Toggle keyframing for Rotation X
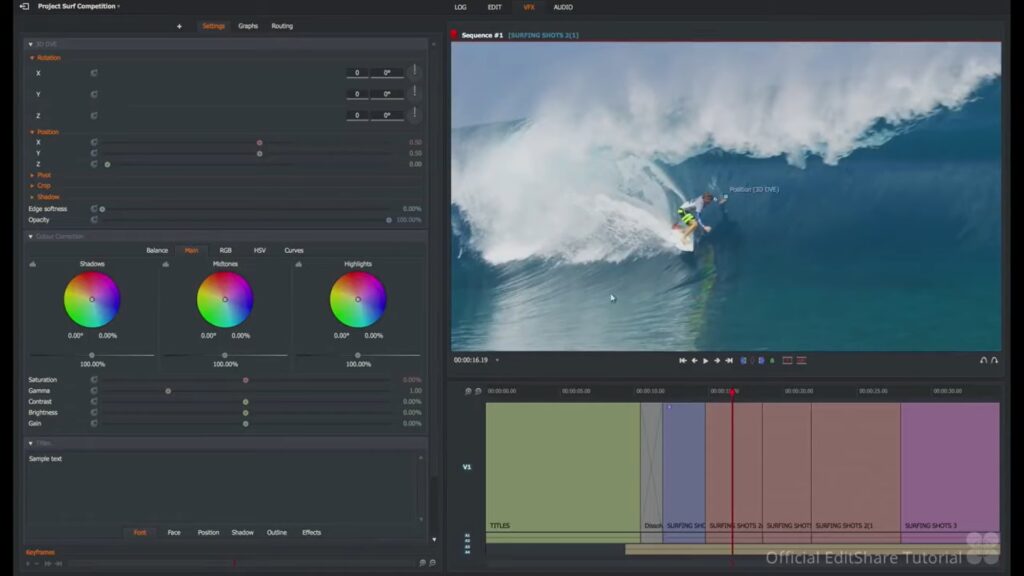 point(92,73)
